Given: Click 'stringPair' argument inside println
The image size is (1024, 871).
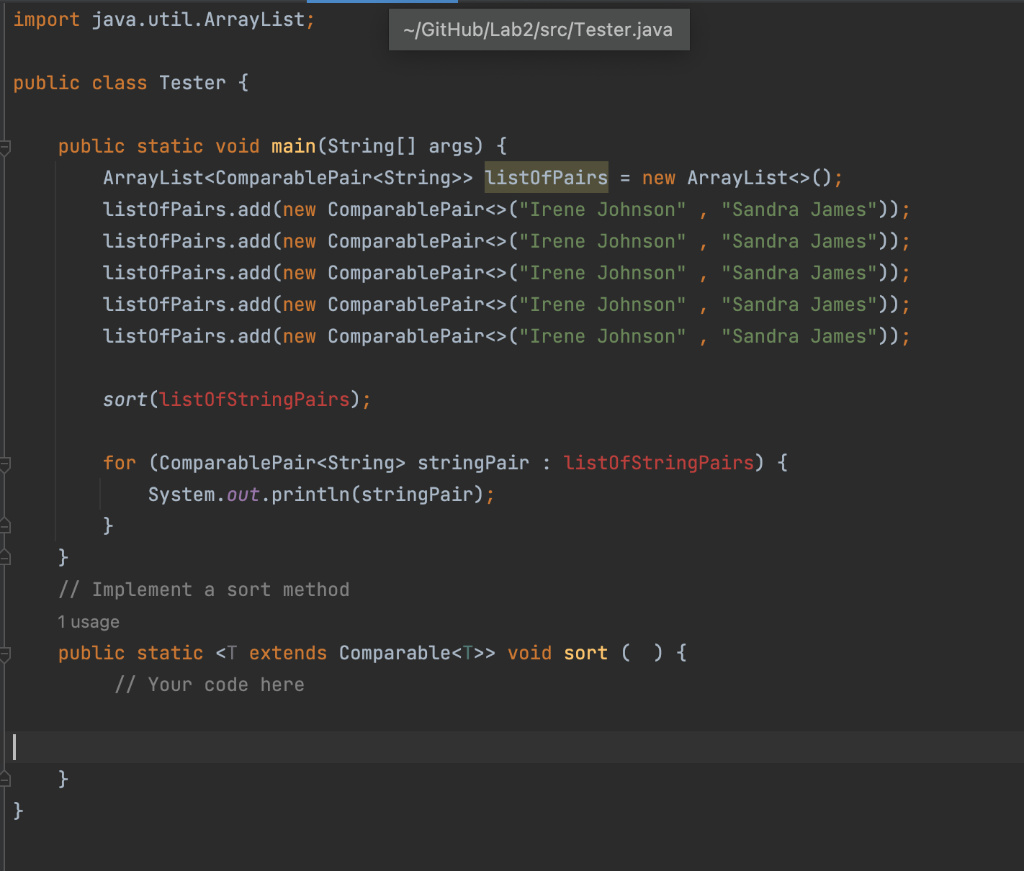Looking at the screenshot, I should pyautogui.click(x=417, y=494).
